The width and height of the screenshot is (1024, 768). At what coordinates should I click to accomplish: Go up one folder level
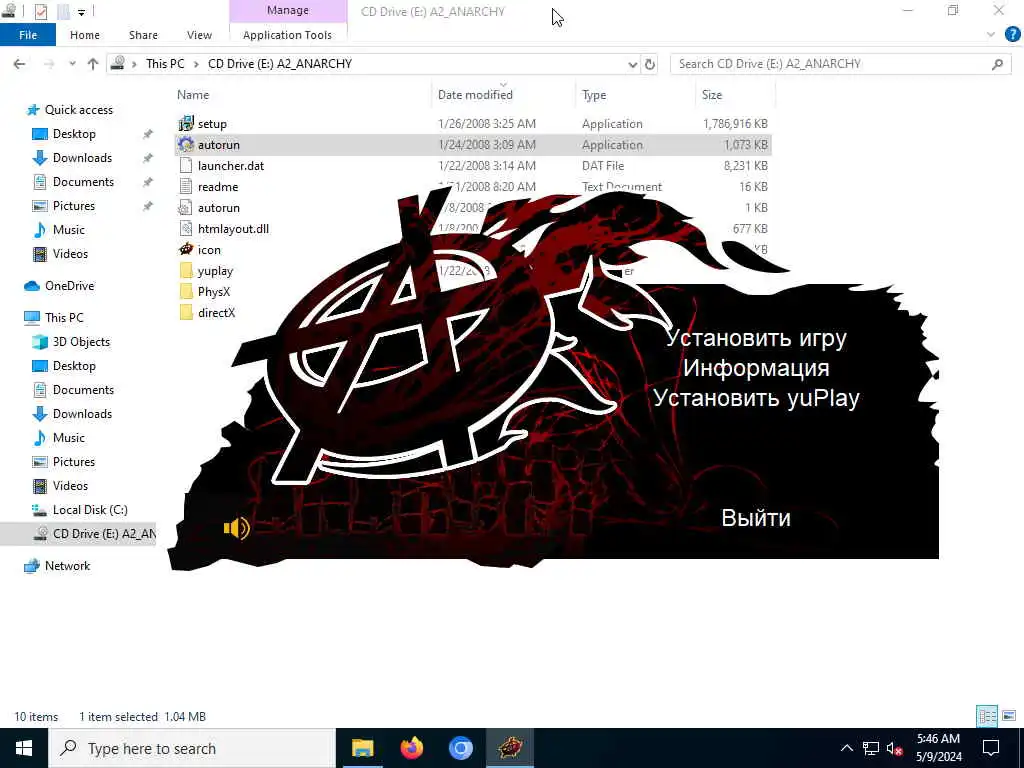pyautogui.click(x=93, y=64)
